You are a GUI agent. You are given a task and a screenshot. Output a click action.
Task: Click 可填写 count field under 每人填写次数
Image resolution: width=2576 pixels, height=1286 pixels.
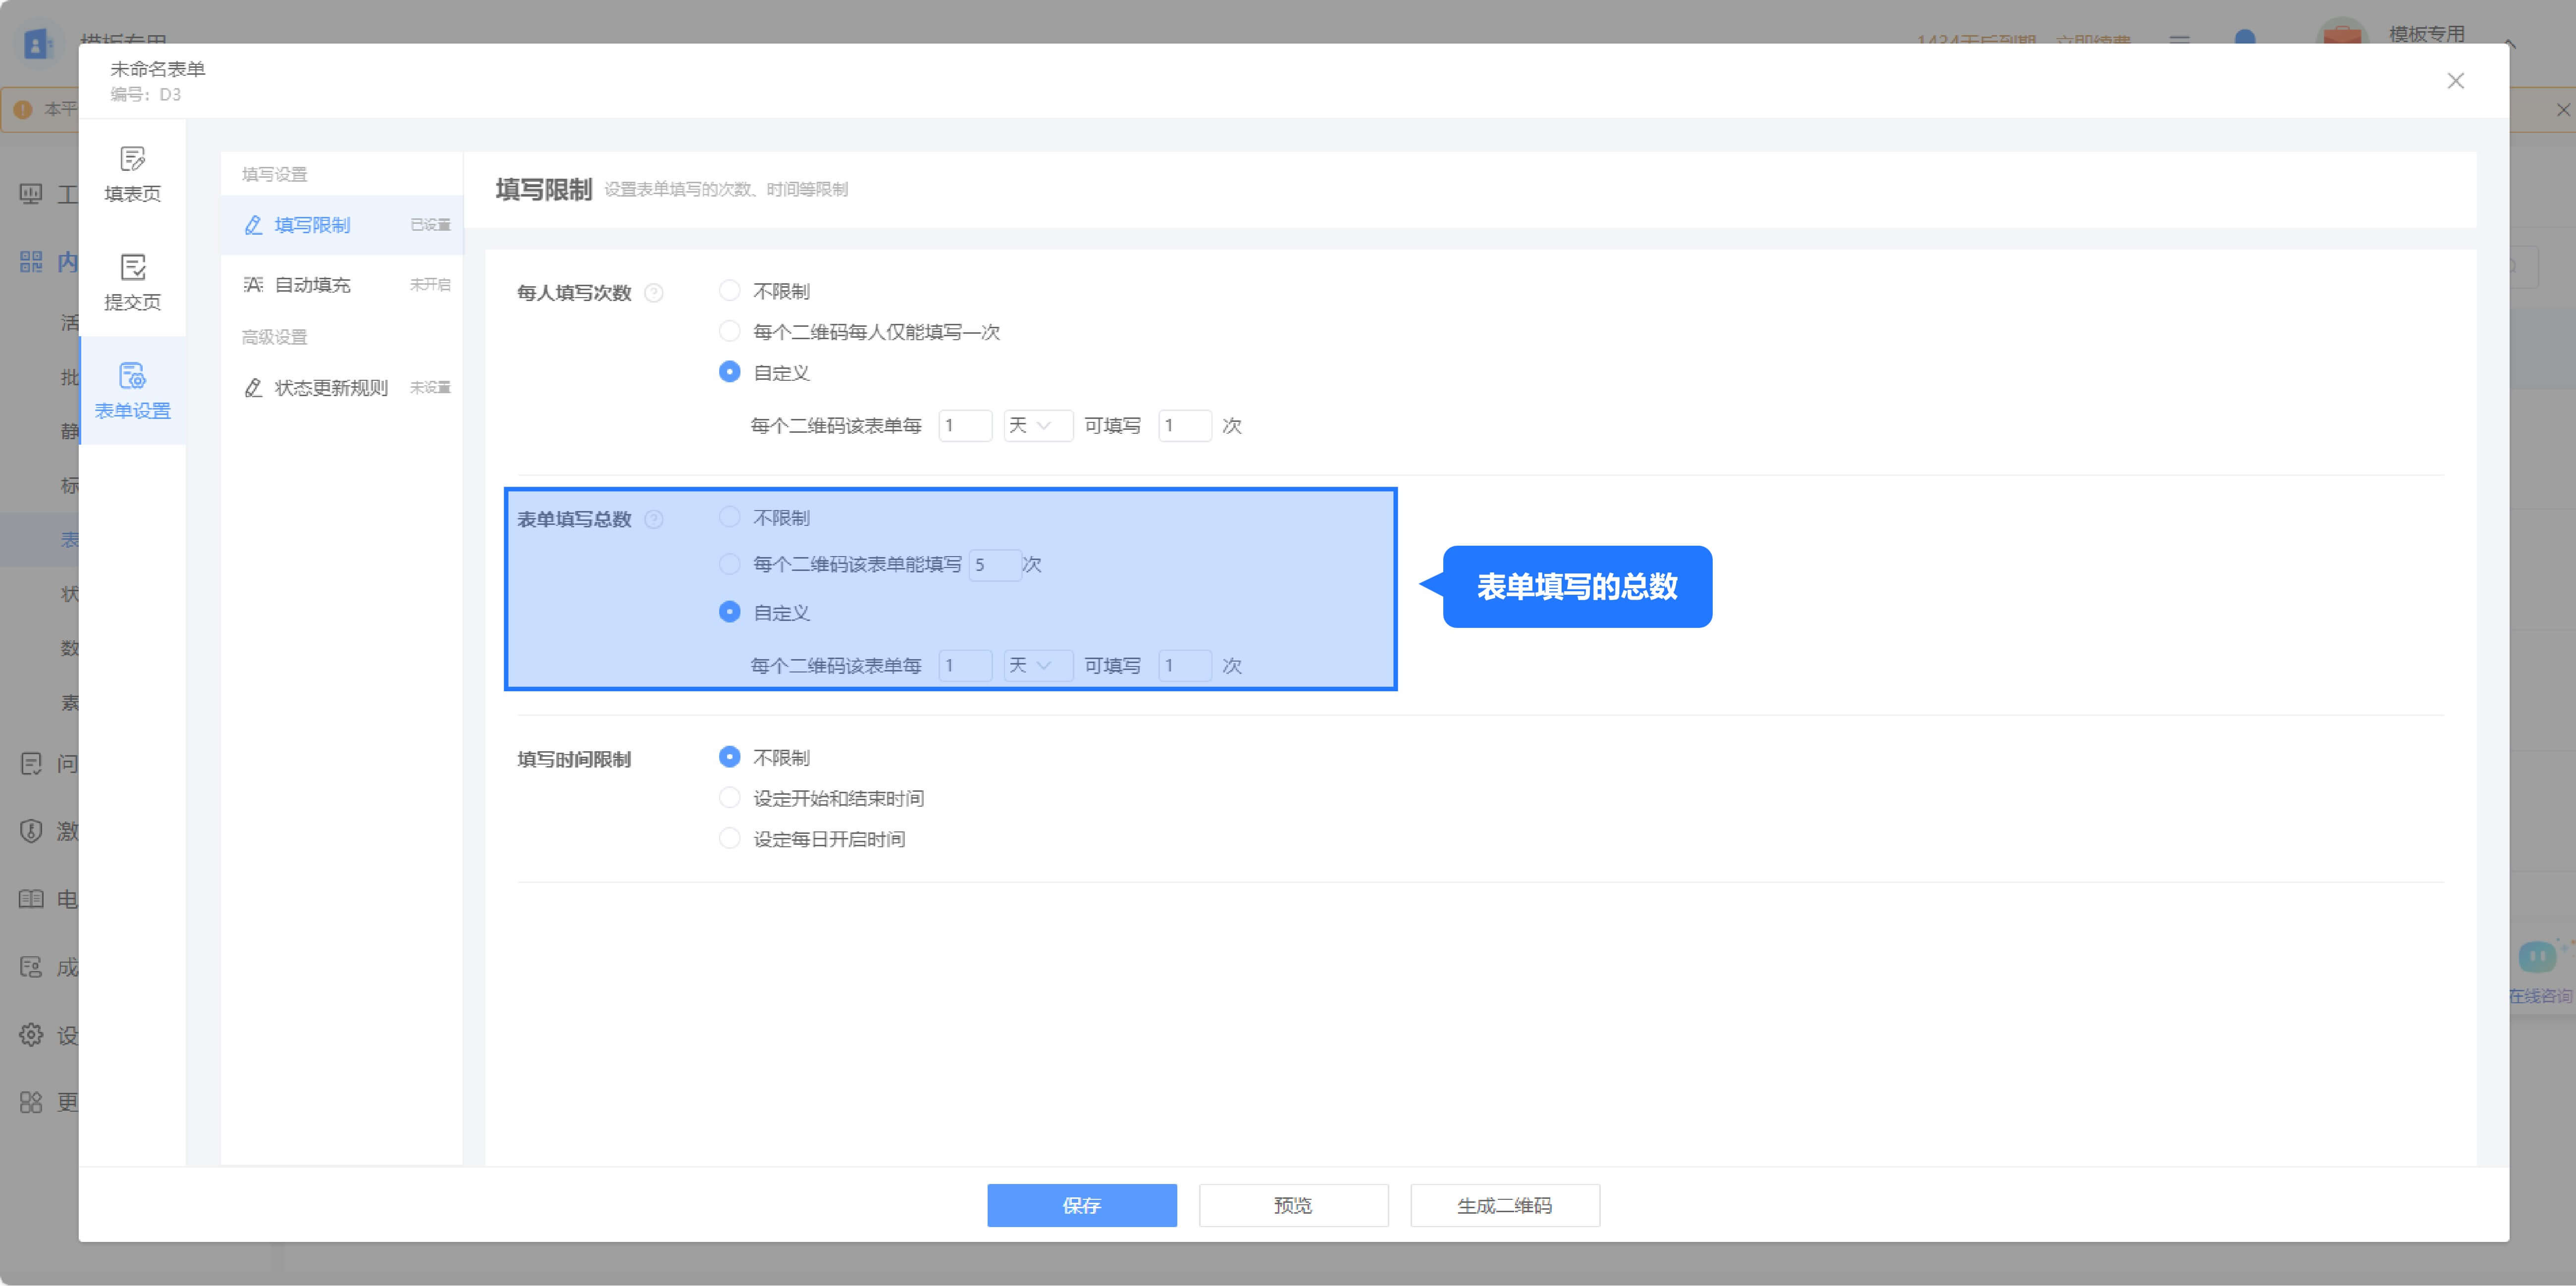click(1184, 426)
